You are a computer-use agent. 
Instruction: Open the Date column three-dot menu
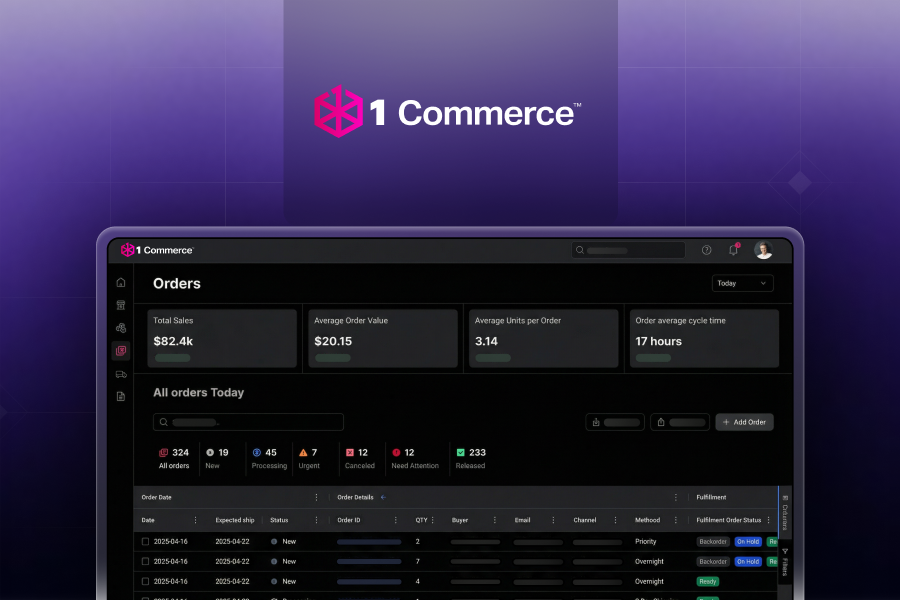195,520
